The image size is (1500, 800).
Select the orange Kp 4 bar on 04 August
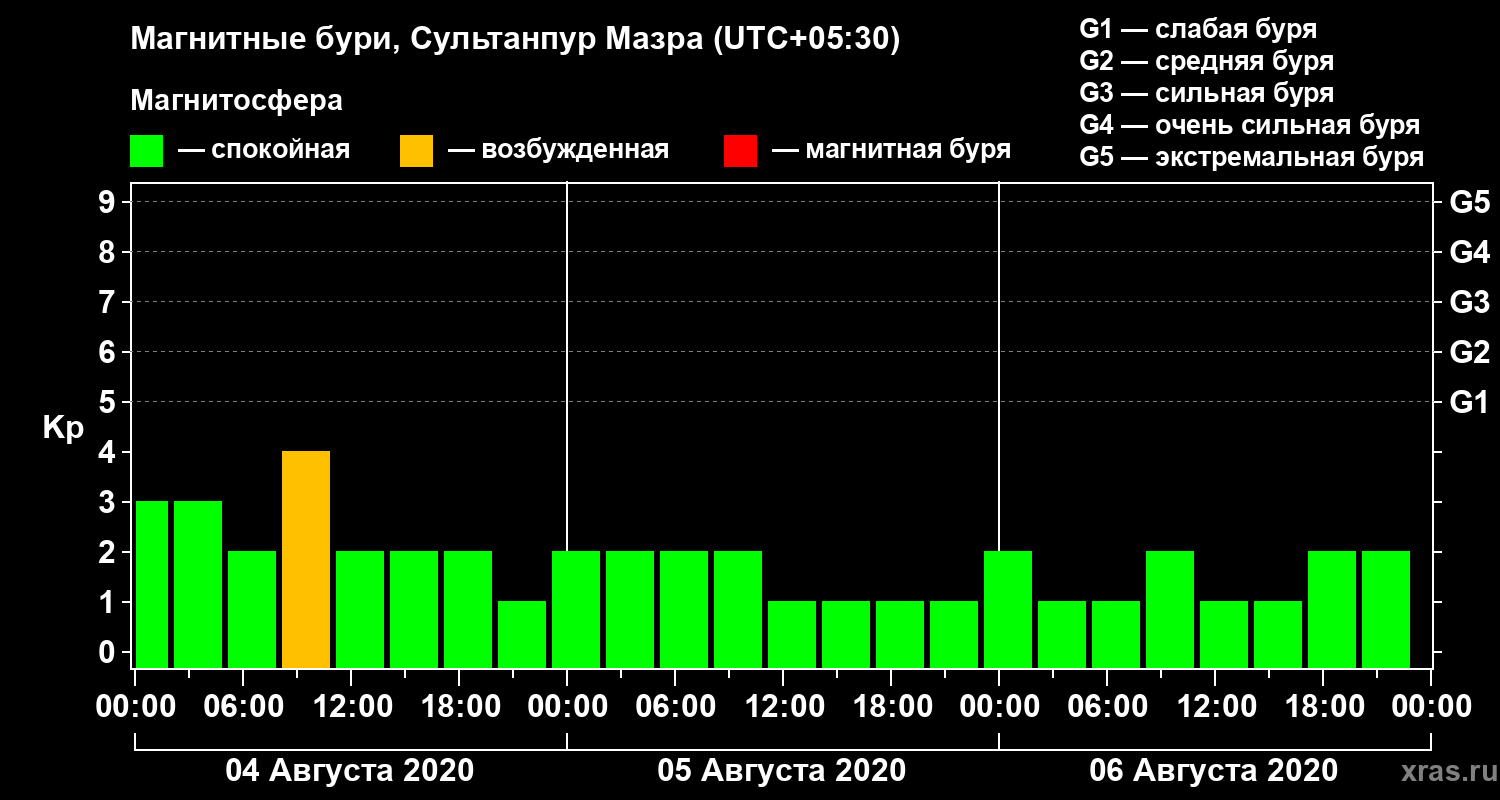pos(306,560)
